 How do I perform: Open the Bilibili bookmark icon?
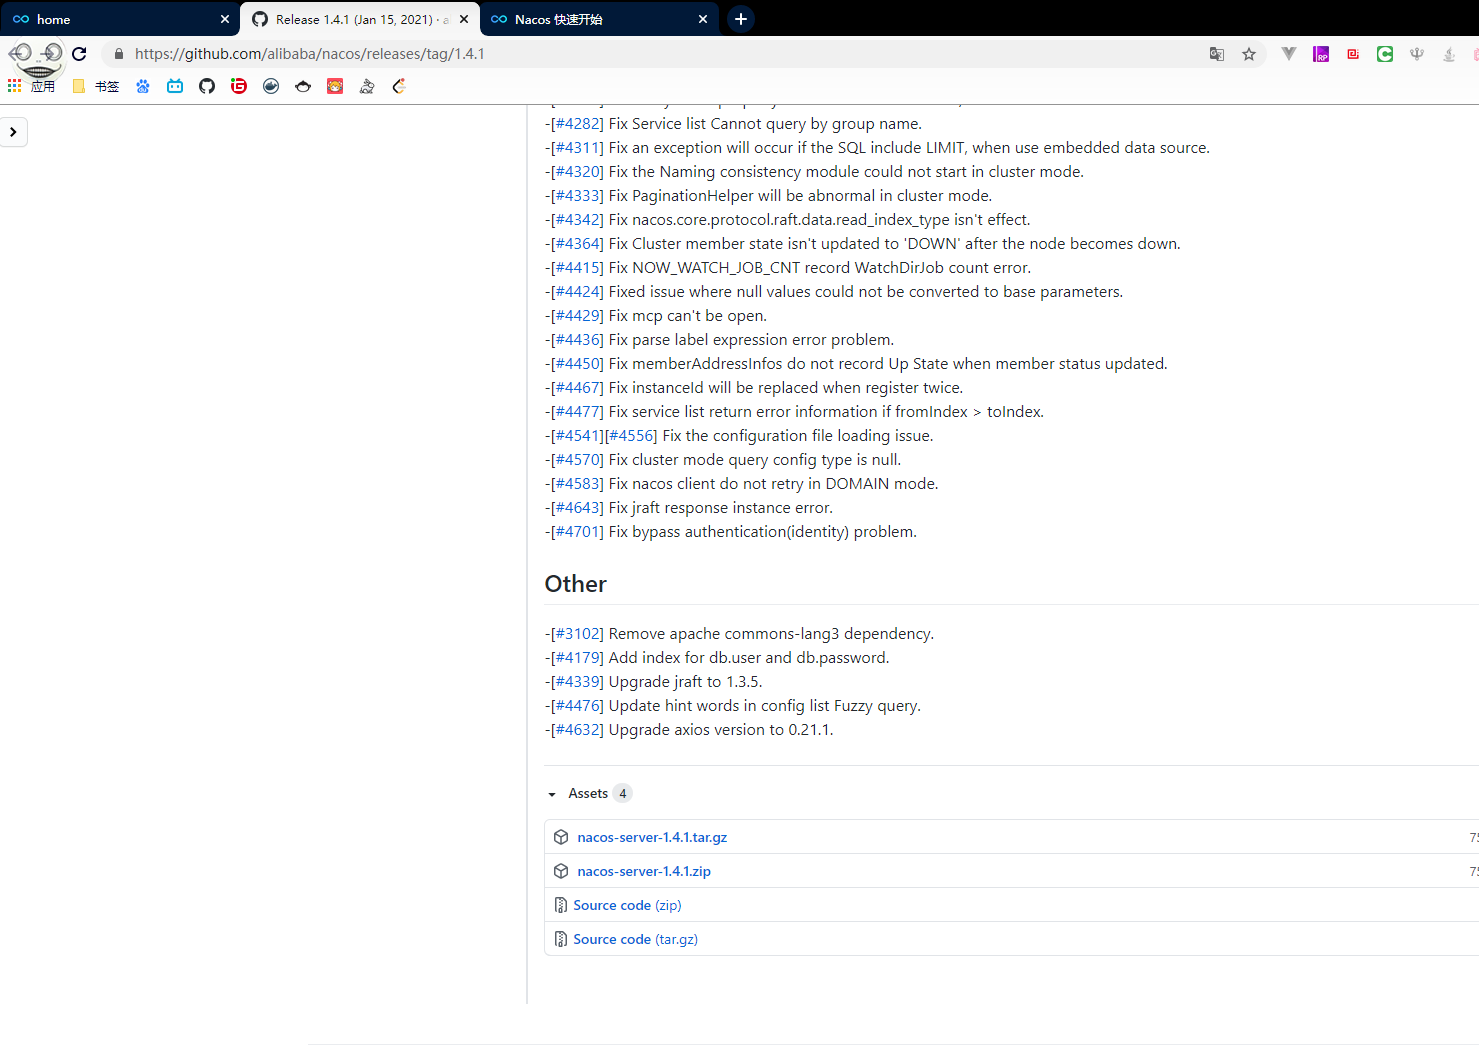[175, 86]
